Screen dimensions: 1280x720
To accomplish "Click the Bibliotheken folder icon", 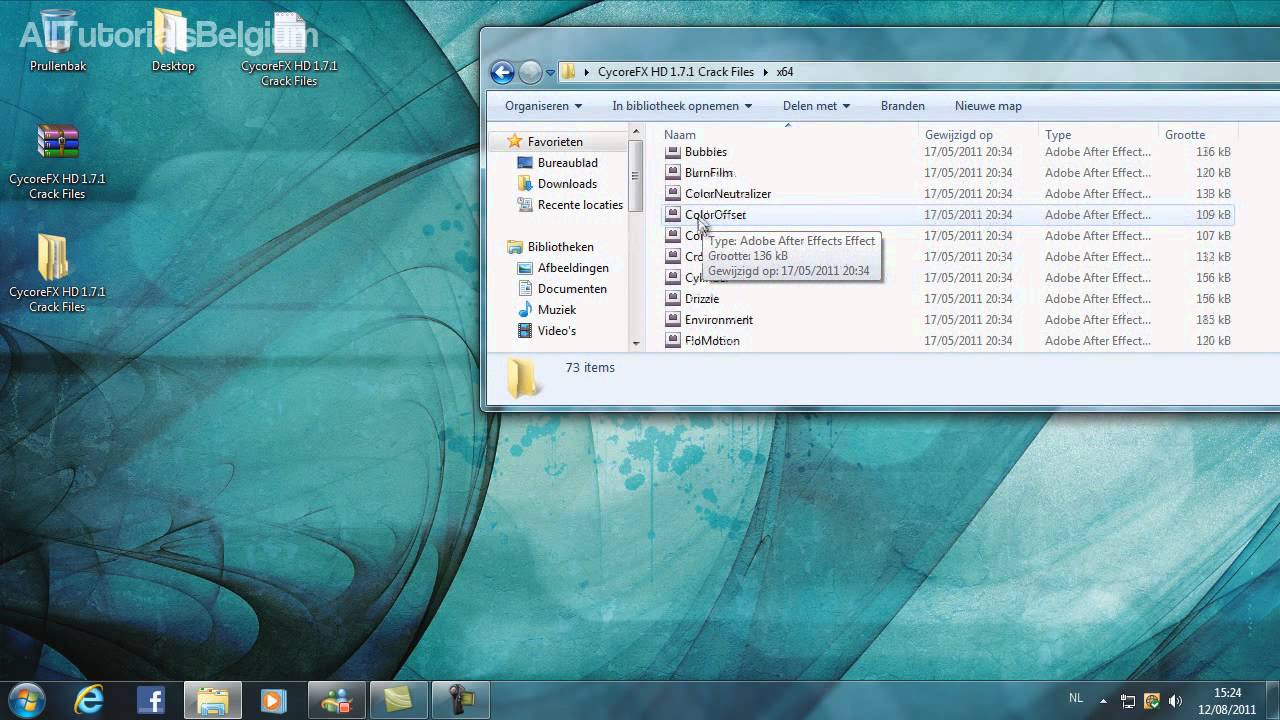I will pos(515,247).
